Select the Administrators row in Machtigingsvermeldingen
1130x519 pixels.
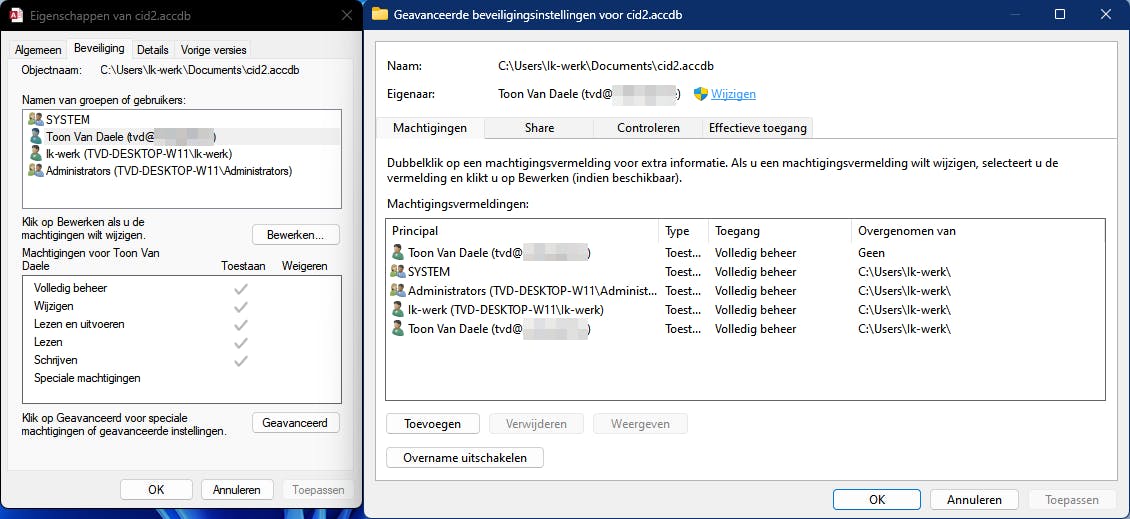click(x=745, y=290)
